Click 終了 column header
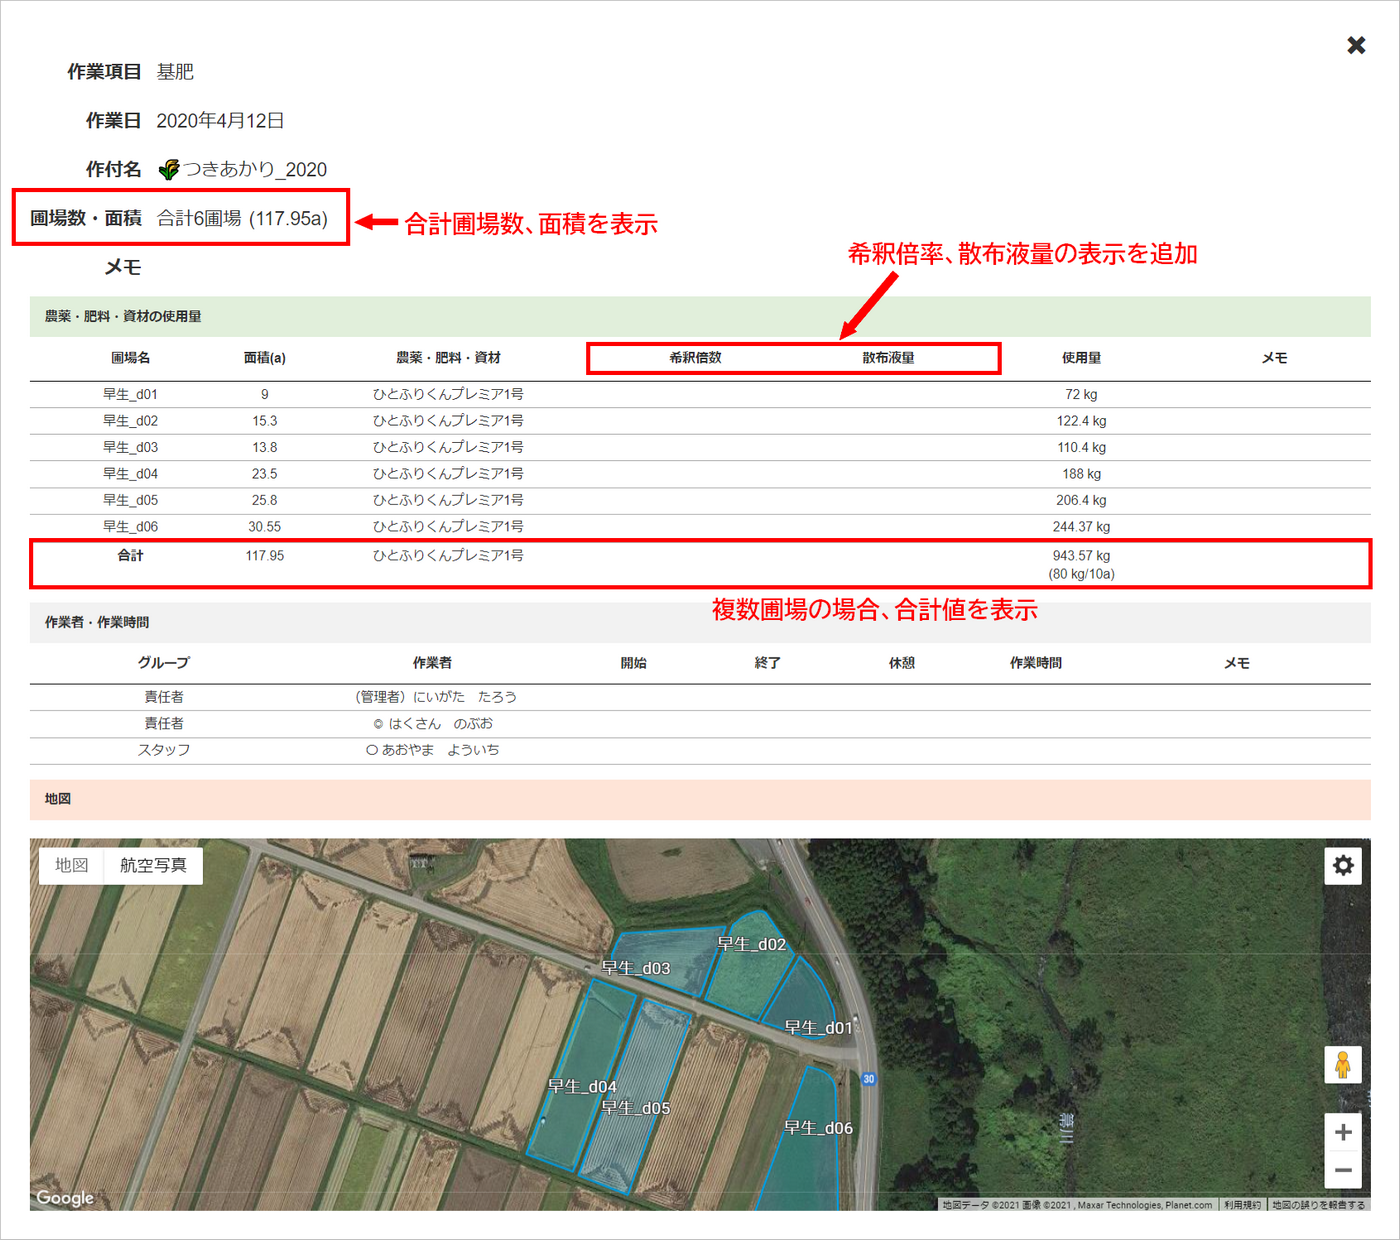 768,663
